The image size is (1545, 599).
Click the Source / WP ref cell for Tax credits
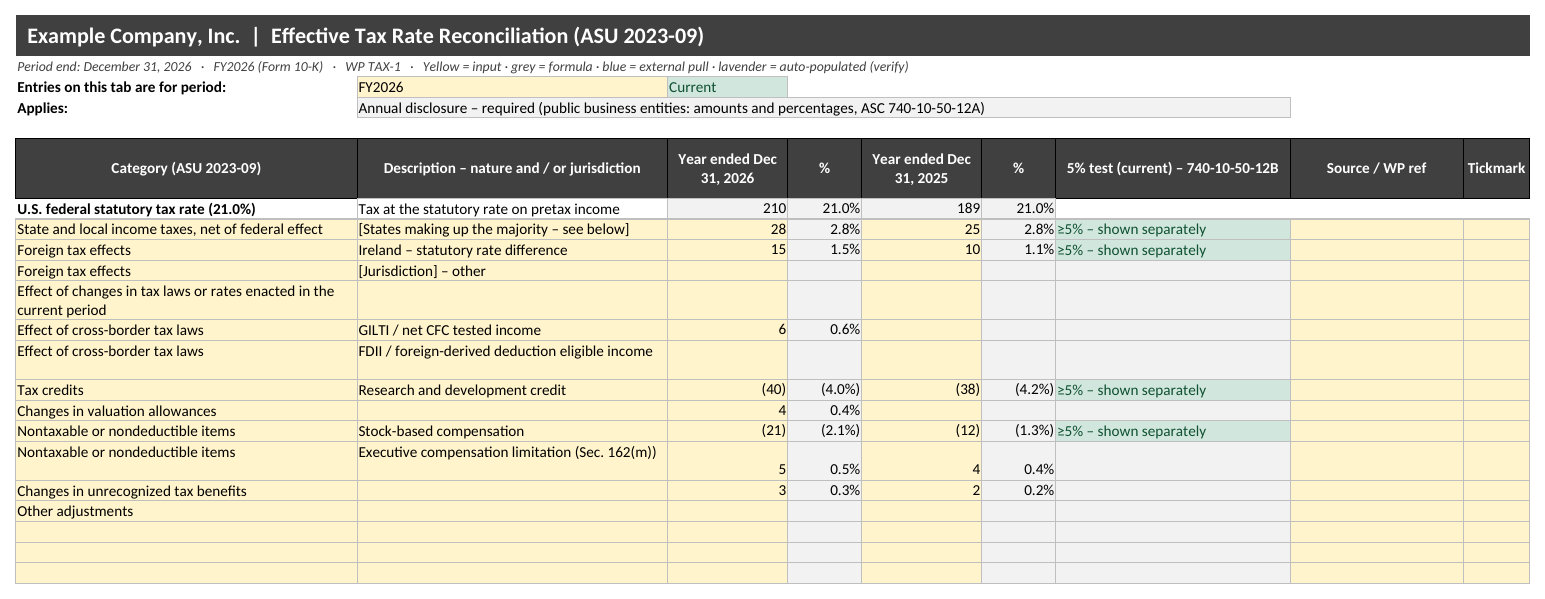point(1376,390)
